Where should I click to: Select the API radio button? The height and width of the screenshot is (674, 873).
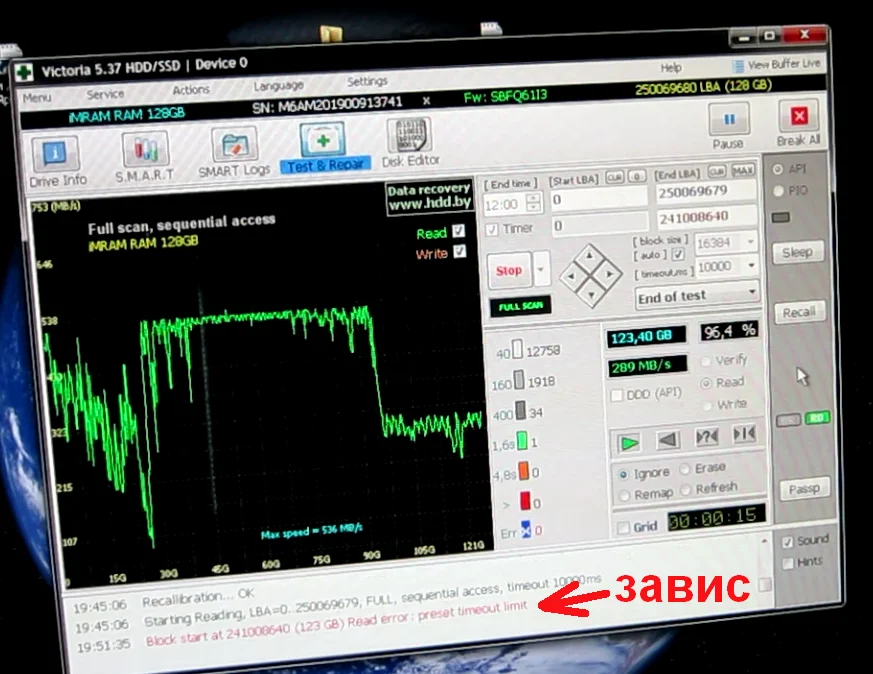pos(778,169)
